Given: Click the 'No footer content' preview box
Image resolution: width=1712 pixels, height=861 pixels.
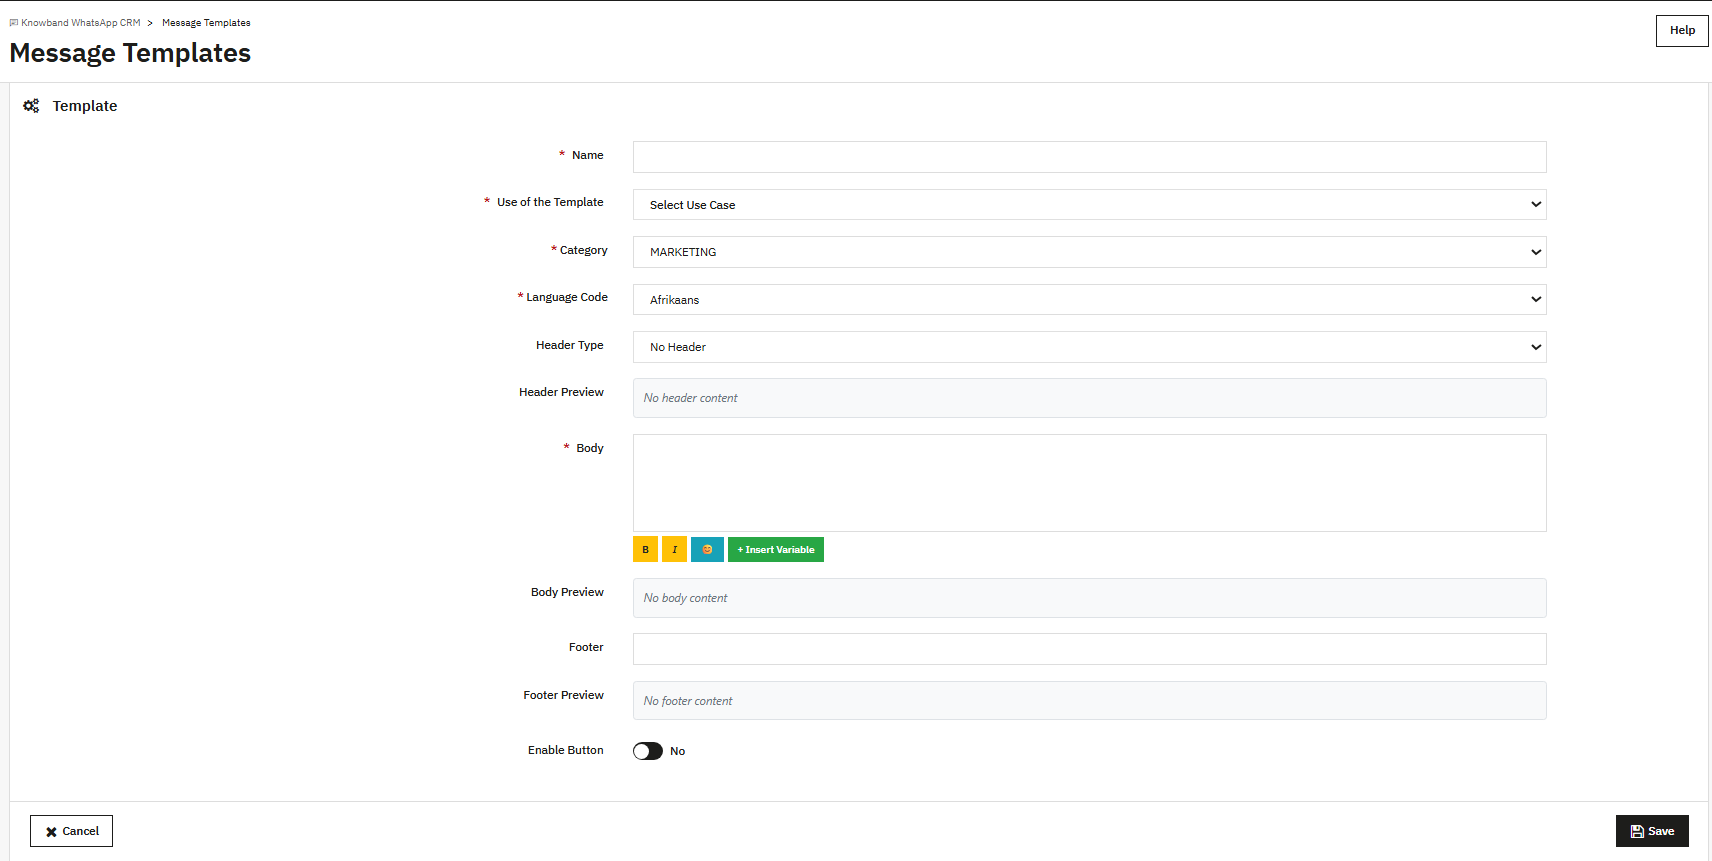Looking at the screenshot, I should point(1089,701).
